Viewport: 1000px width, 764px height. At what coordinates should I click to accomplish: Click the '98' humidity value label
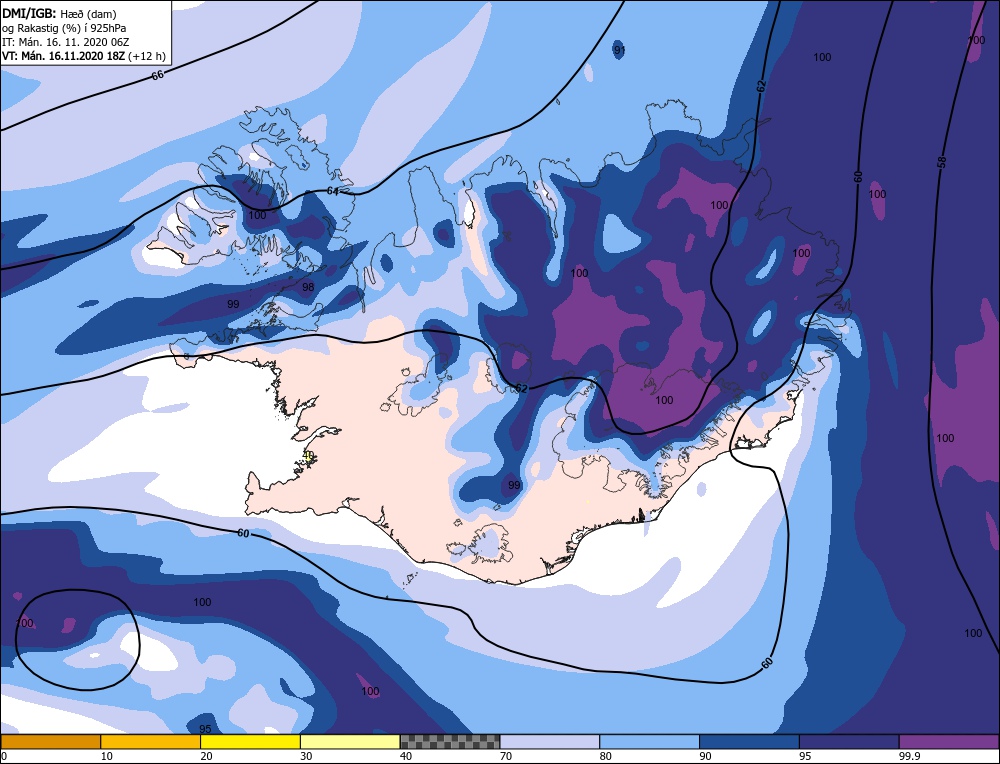point(308,287)
